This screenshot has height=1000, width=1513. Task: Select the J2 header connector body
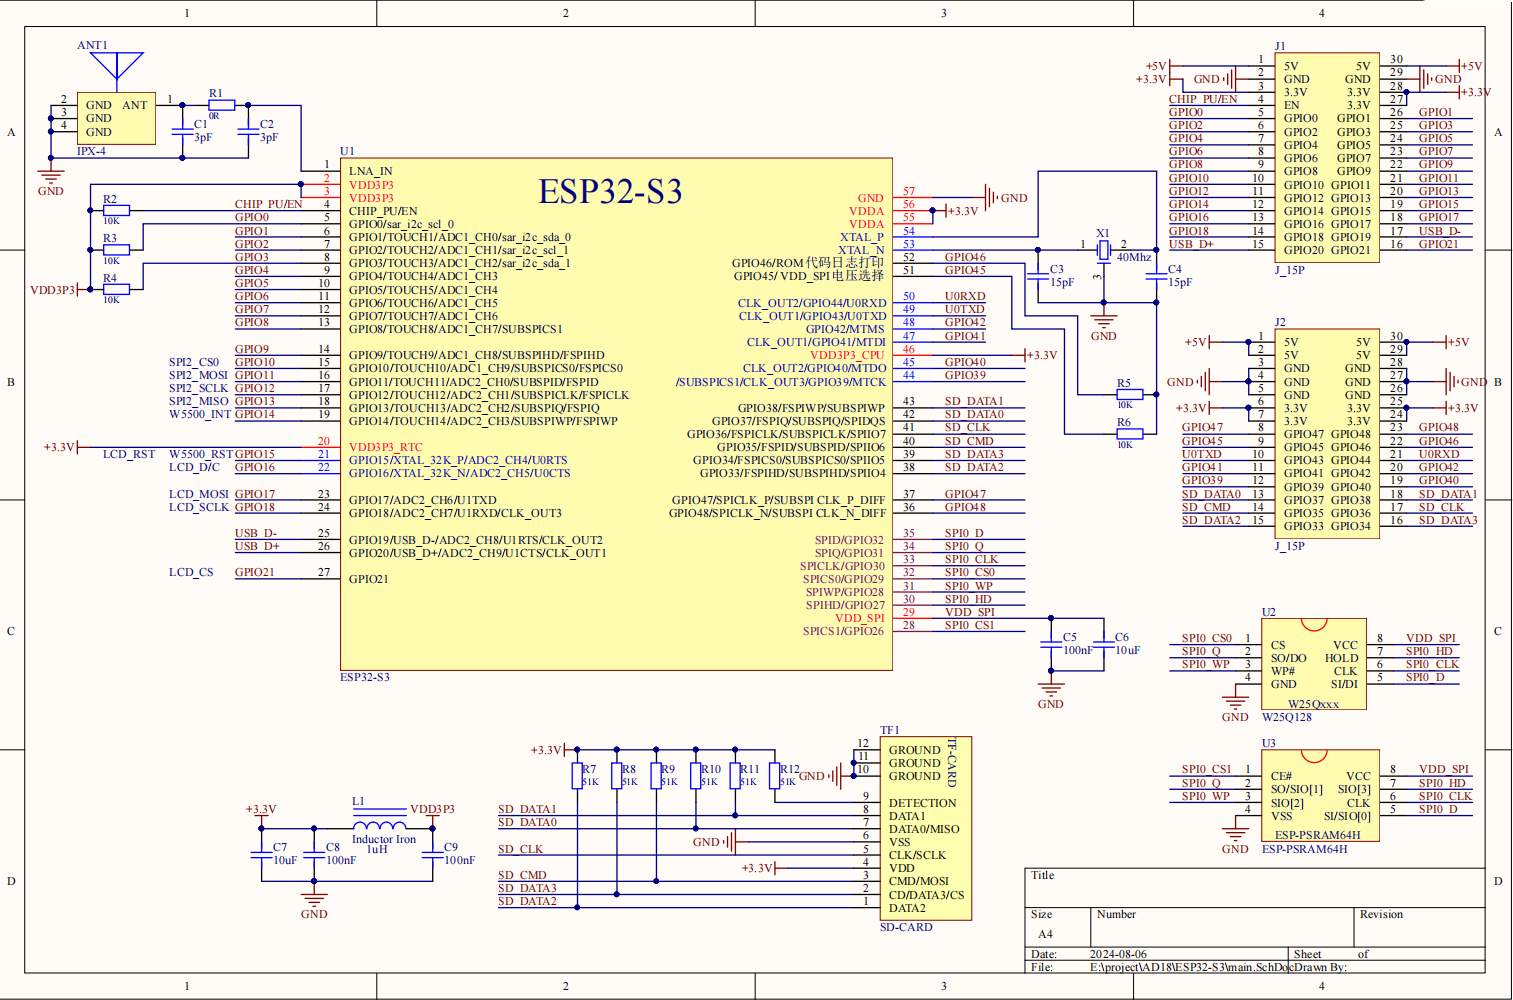[x=1327, y=434]
